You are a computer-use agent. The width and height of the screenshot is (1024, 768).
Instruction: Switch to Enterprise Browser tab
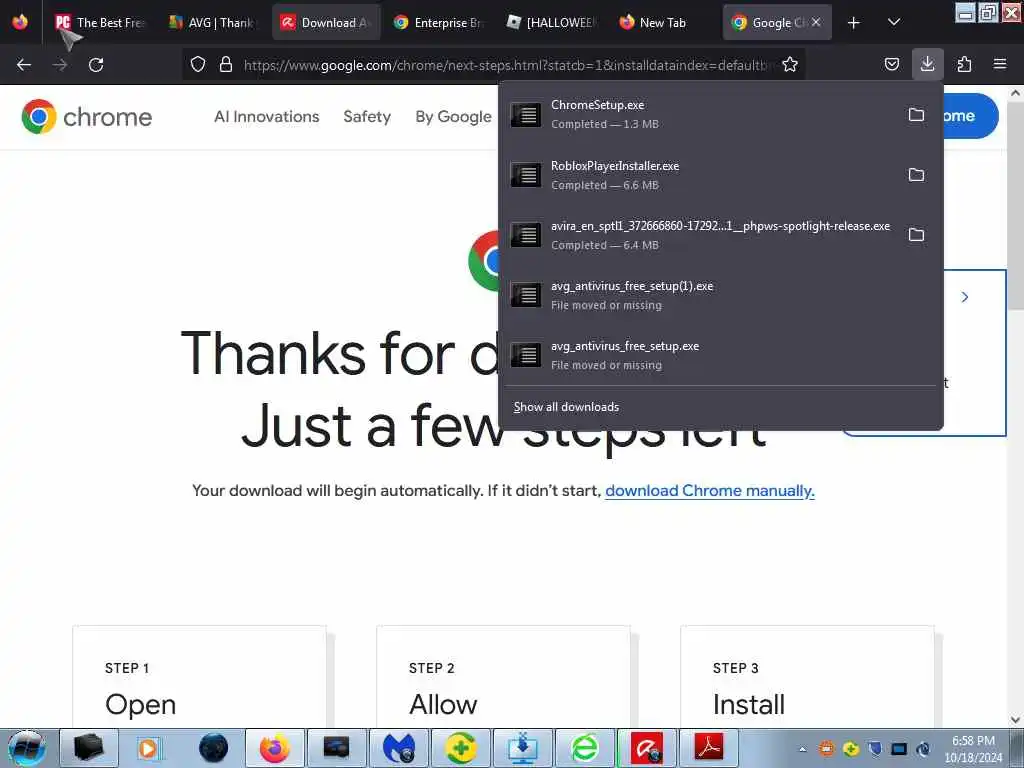(x=439, y=23)
